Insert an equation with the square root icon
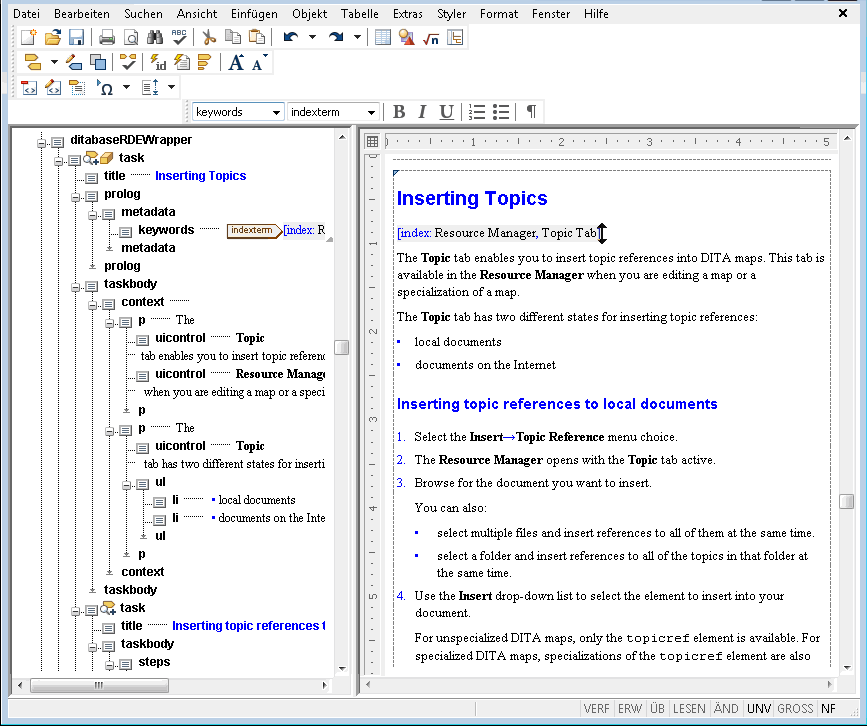This screenshot has height=726, width=867. pos(431,38)
